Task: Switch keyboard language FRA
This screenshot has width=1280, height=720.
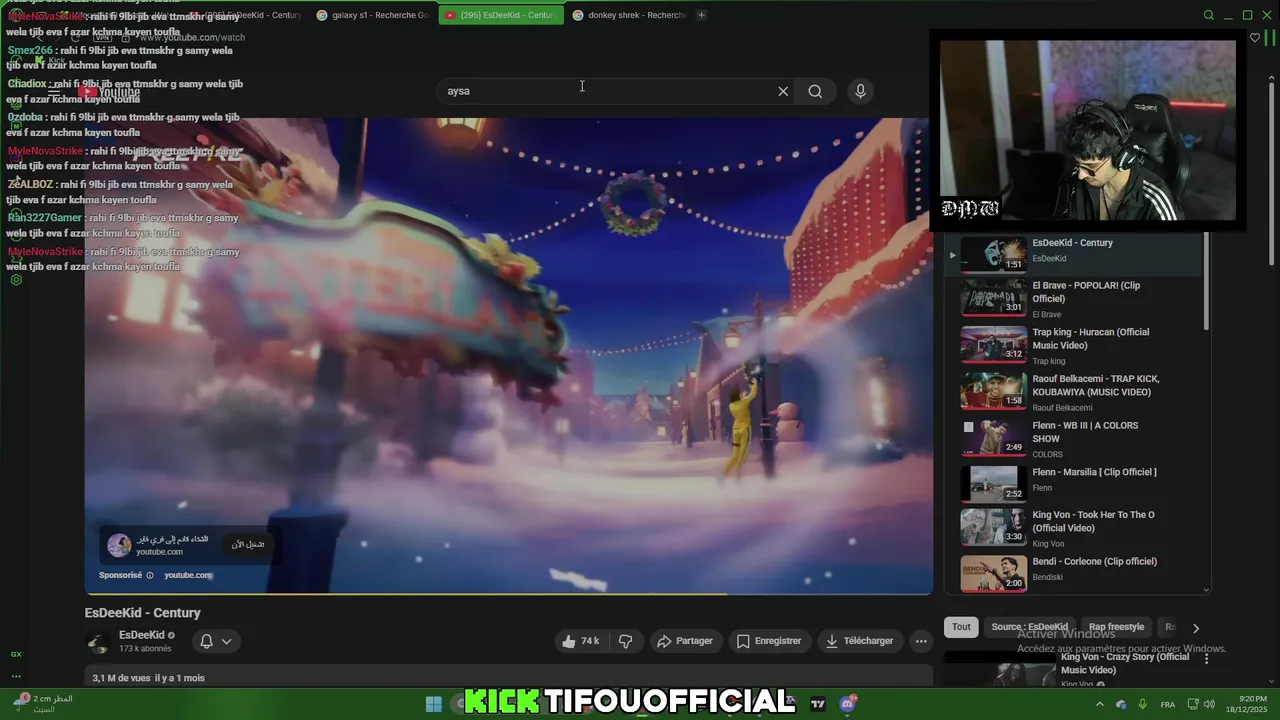Action: pos(1167,705)
